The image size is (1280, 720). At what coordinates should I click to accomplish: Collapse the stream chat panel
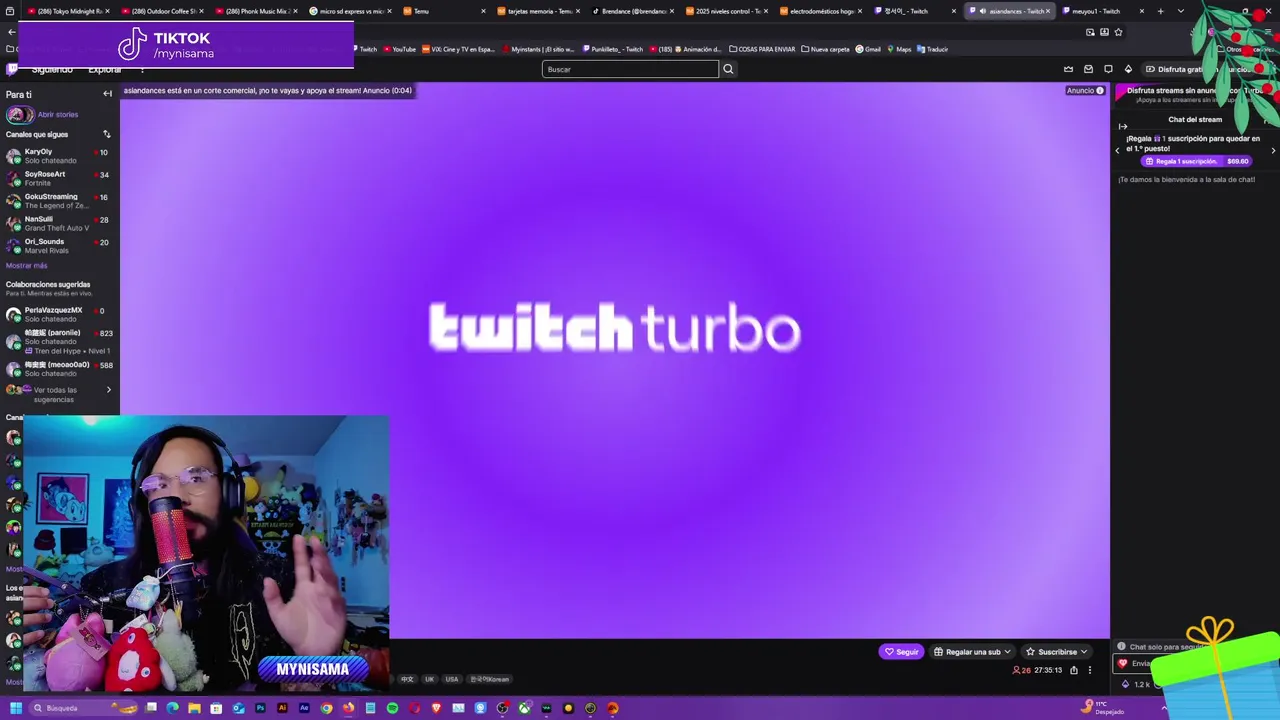point(1123,126)
